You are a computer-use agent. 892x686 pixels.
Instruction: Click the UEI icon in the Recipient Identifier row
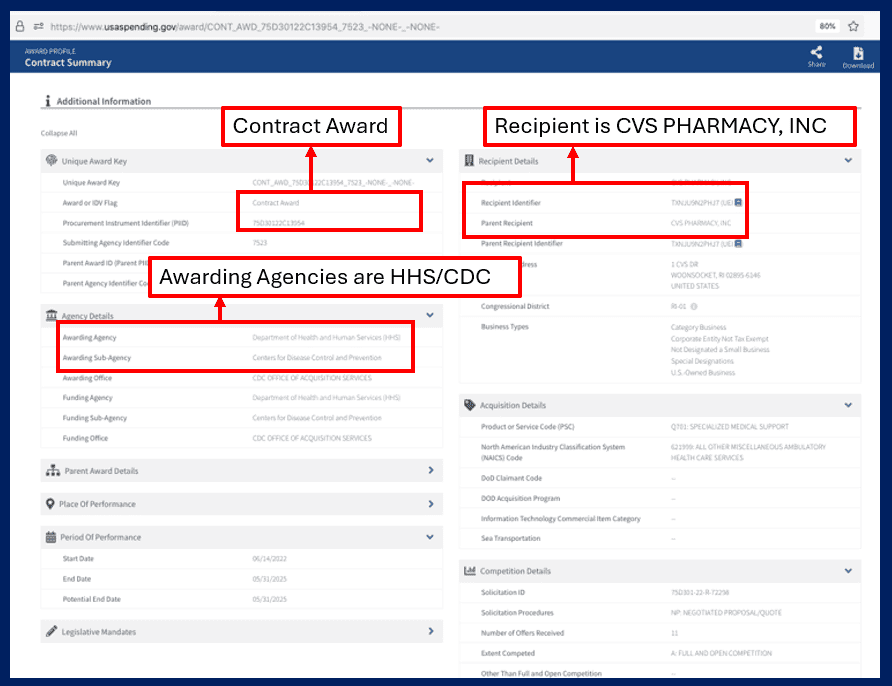738,203
